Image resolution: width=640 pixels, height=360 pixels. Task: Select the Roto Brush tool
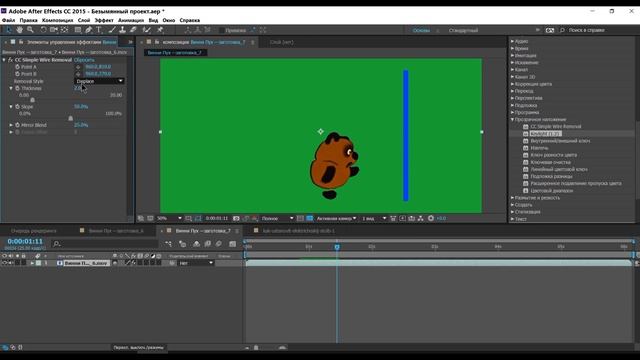click(147, 30)
